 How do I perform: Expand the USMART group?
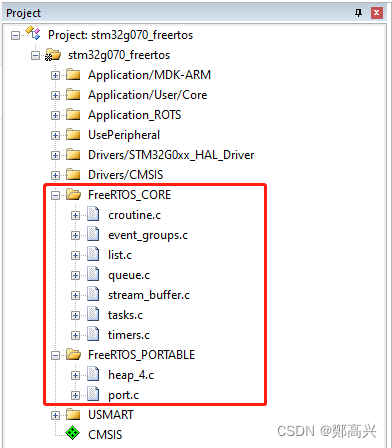[x=55, y=415]
